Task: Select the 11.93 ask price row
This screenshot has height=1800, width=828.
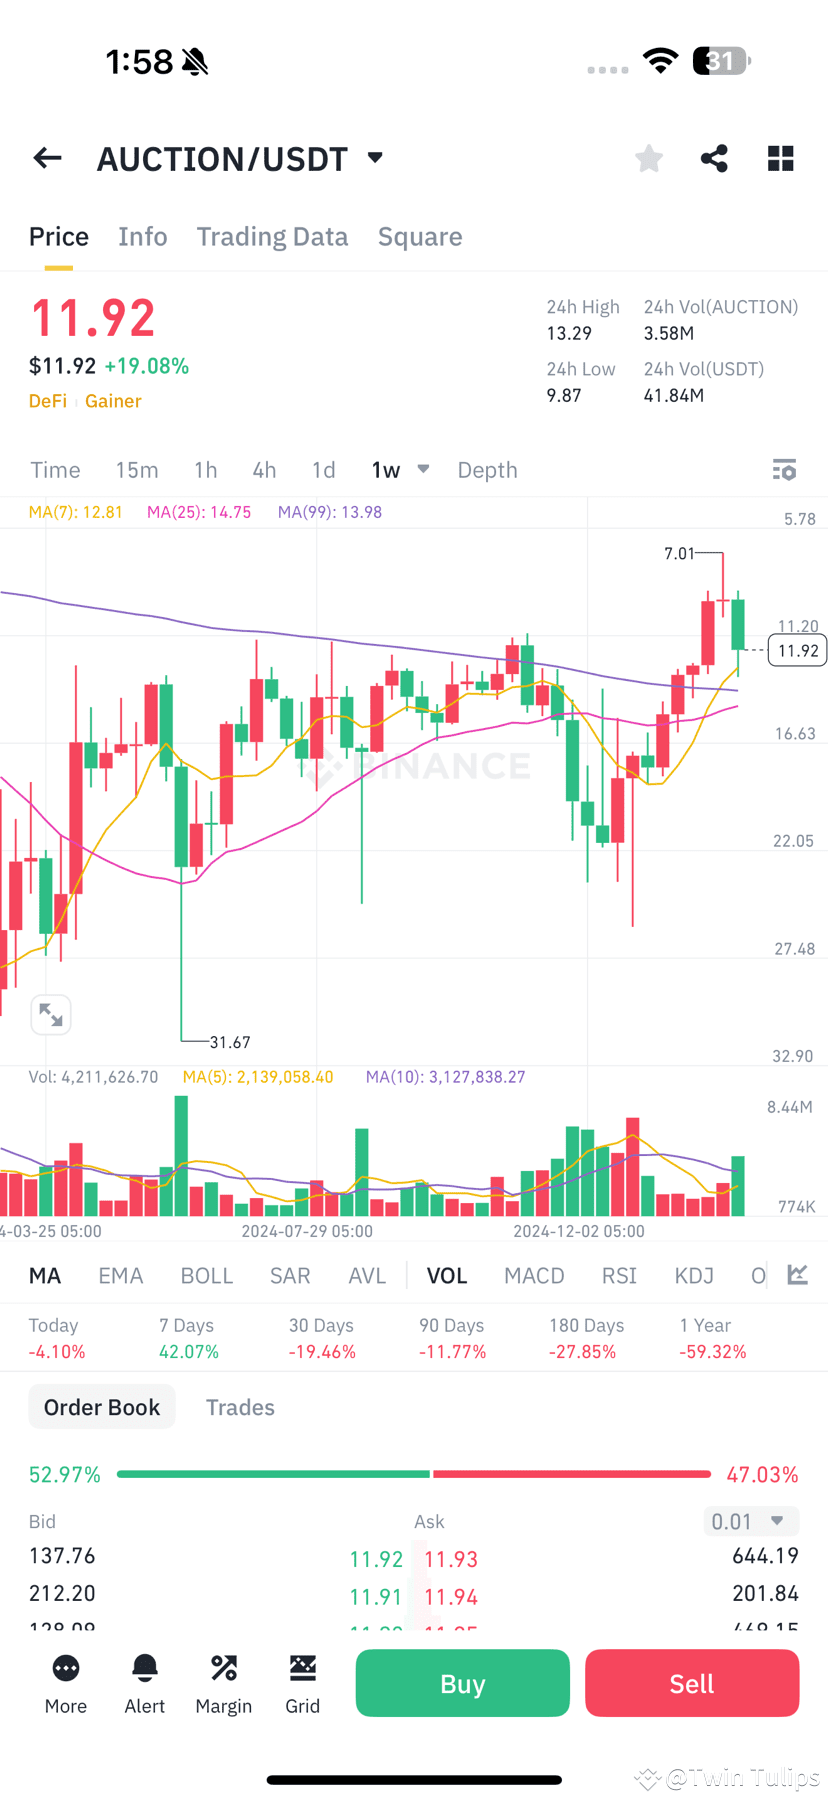Action: tap(450, 1558)
